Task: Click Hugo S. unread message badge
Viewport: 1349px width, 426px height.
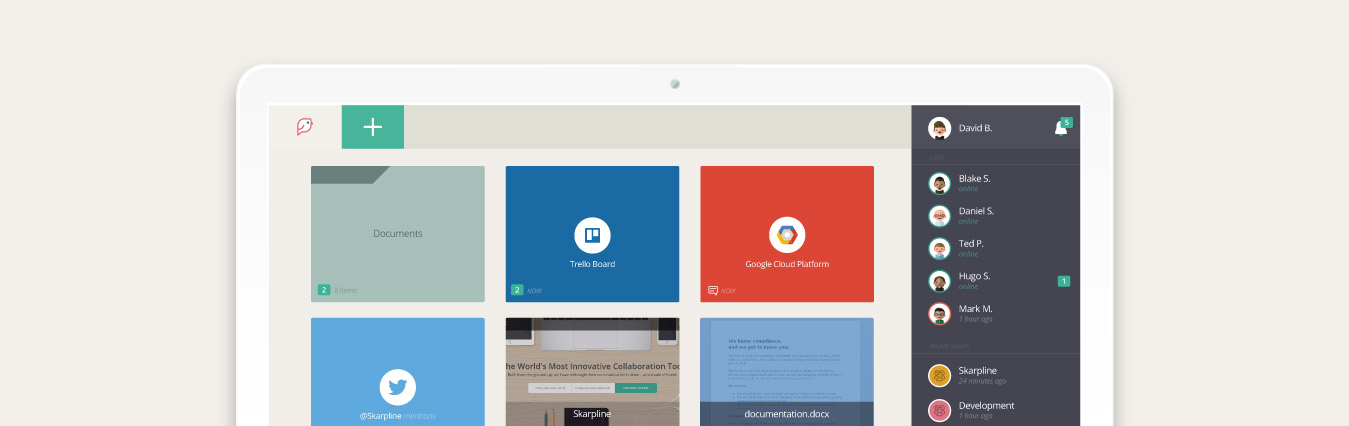Action: (1064, 281)
